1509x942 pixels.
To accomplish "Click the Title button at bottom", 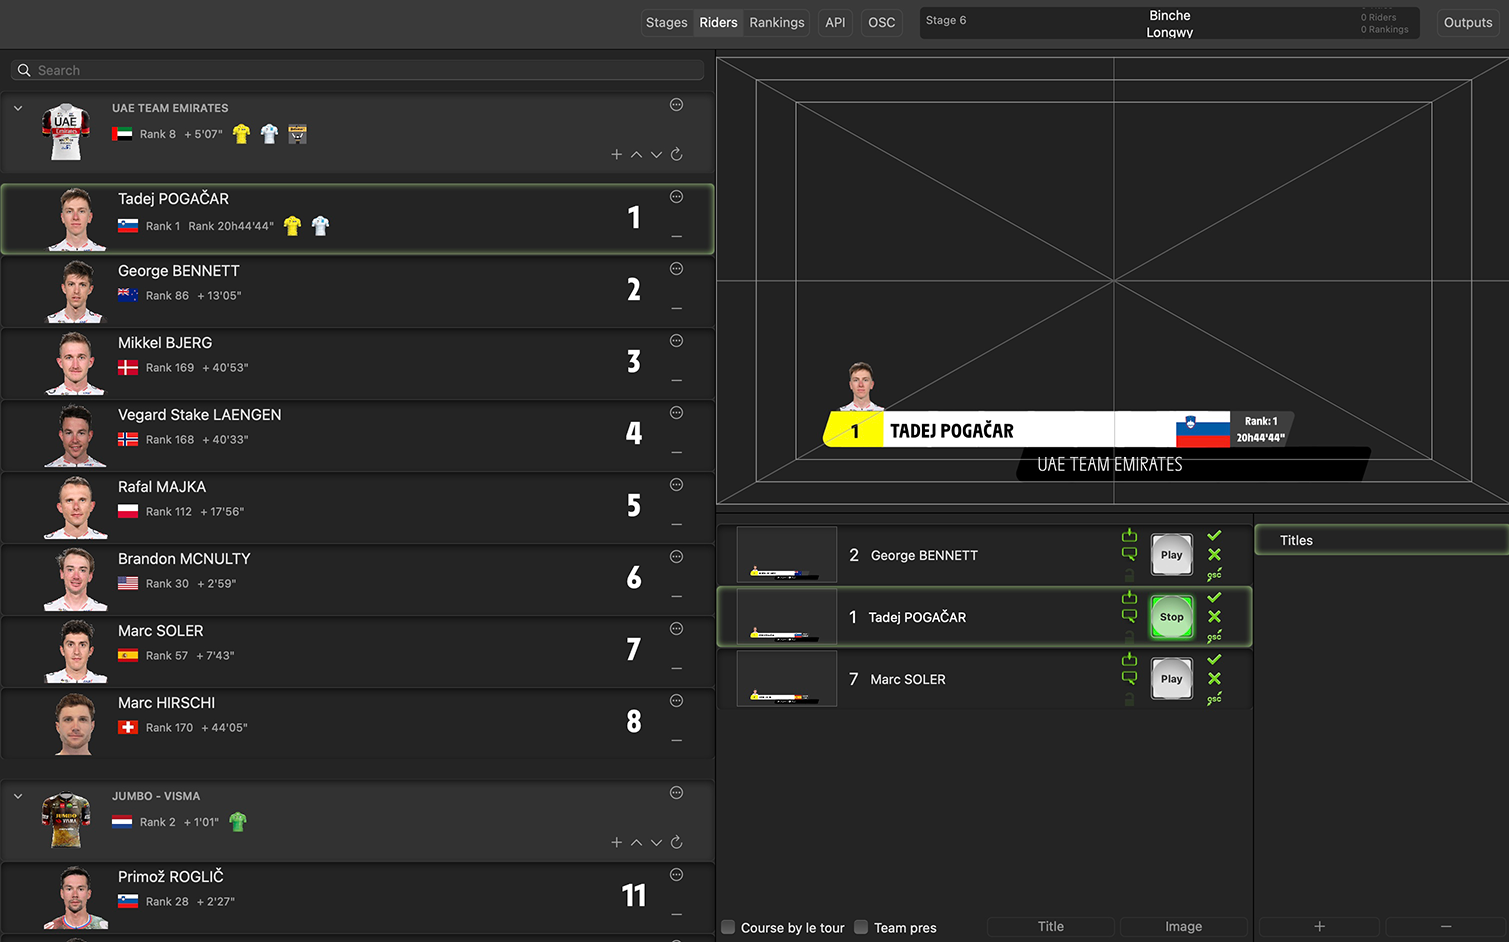I will pyautogui.click(x=1051, y=927).
